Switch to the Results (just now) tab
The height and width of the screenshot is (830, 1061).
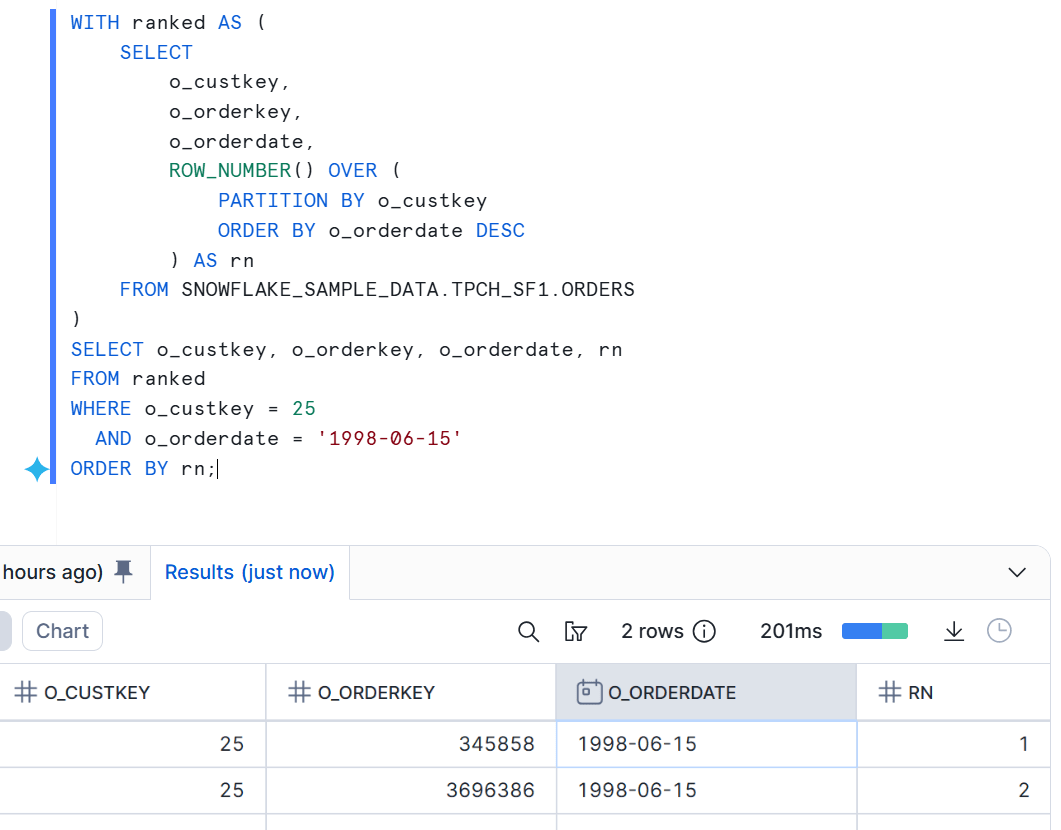250,572
